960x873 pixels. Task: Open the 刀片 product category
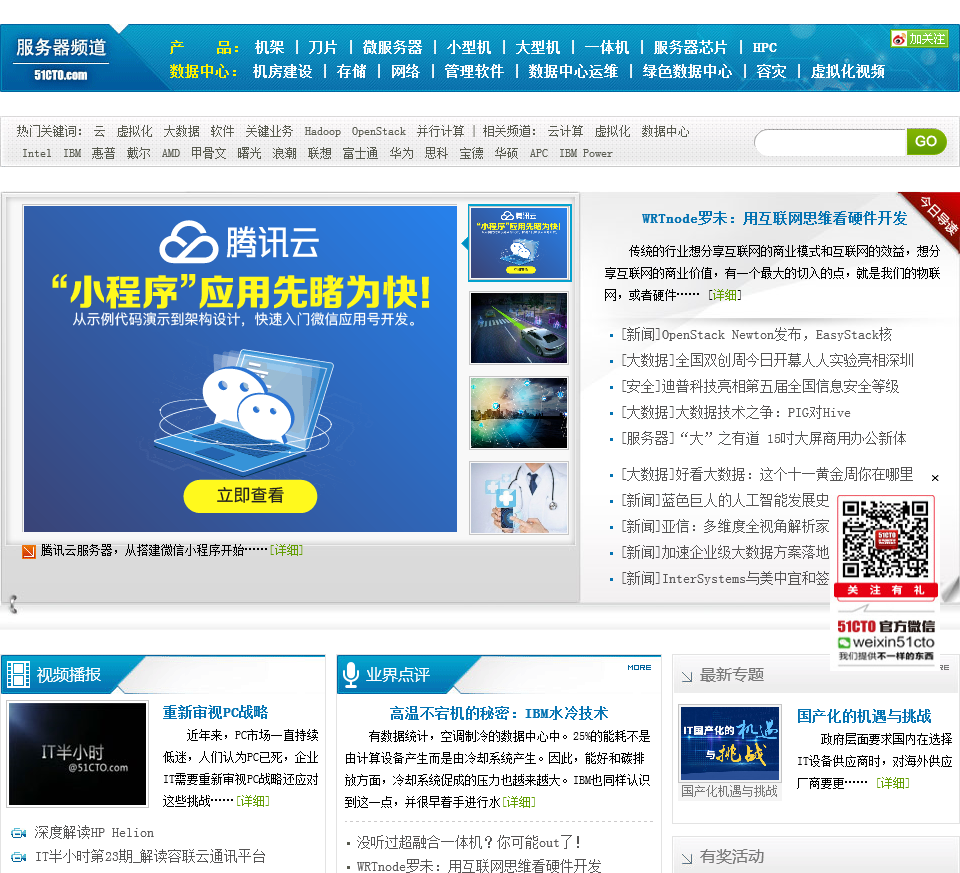click(x=323, y=47)
